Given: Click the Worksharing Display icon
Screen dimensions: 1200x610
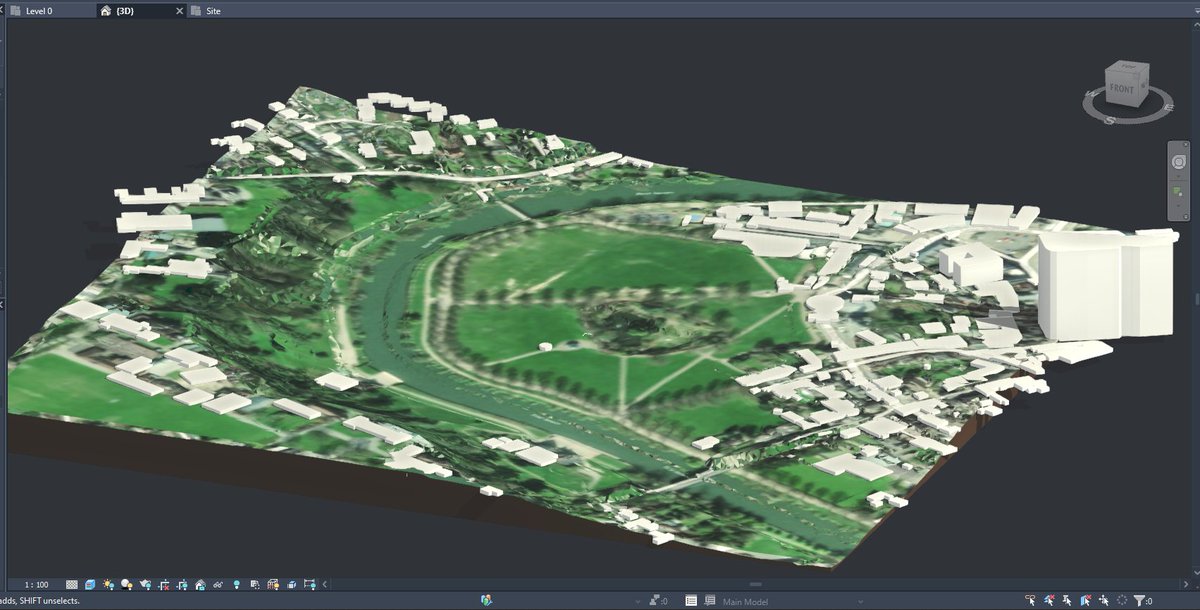Looking at the screenshot, I should (255, 583).
